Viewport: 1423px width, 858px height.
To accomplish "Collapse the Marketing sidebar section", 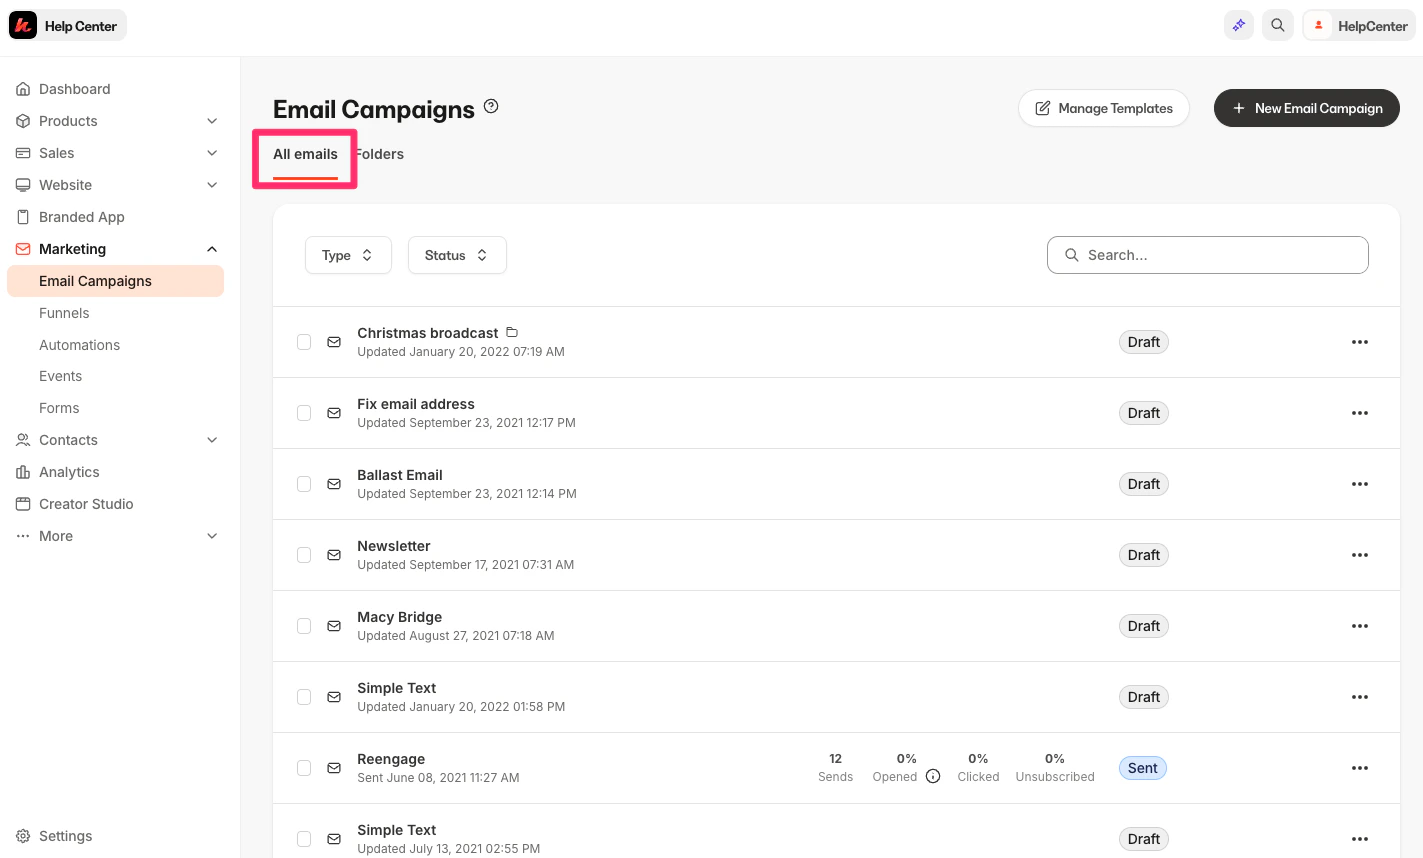I will pos(212,249).
